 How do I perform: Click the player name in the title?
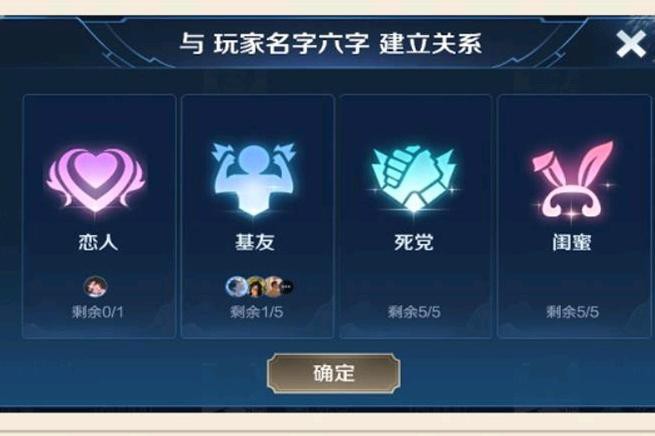[x=291, y=43]
